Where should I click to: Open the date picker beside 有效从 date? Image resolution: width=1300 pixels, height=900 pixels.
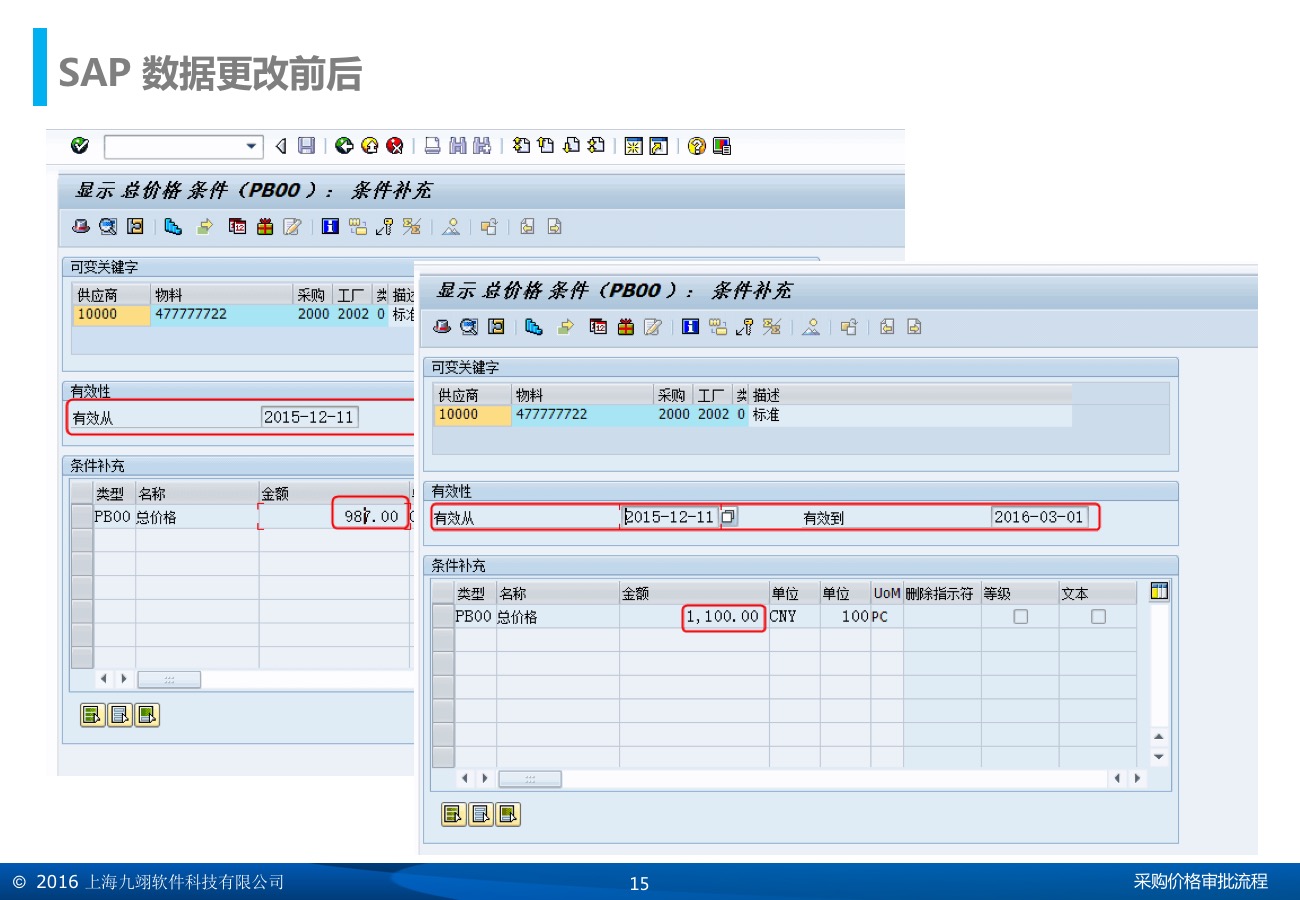(729, 517)
